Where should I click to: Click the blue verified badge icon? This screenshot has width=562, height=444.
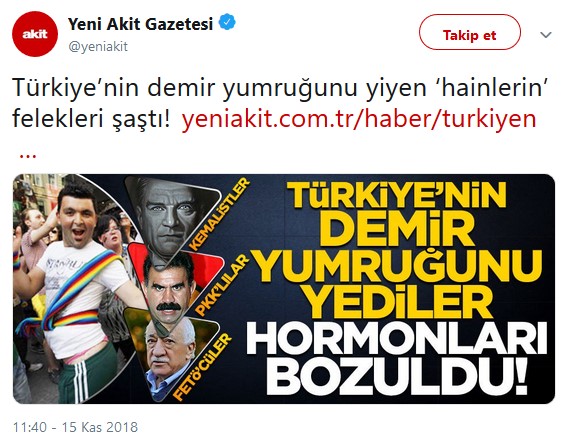(x=227, y=23)
